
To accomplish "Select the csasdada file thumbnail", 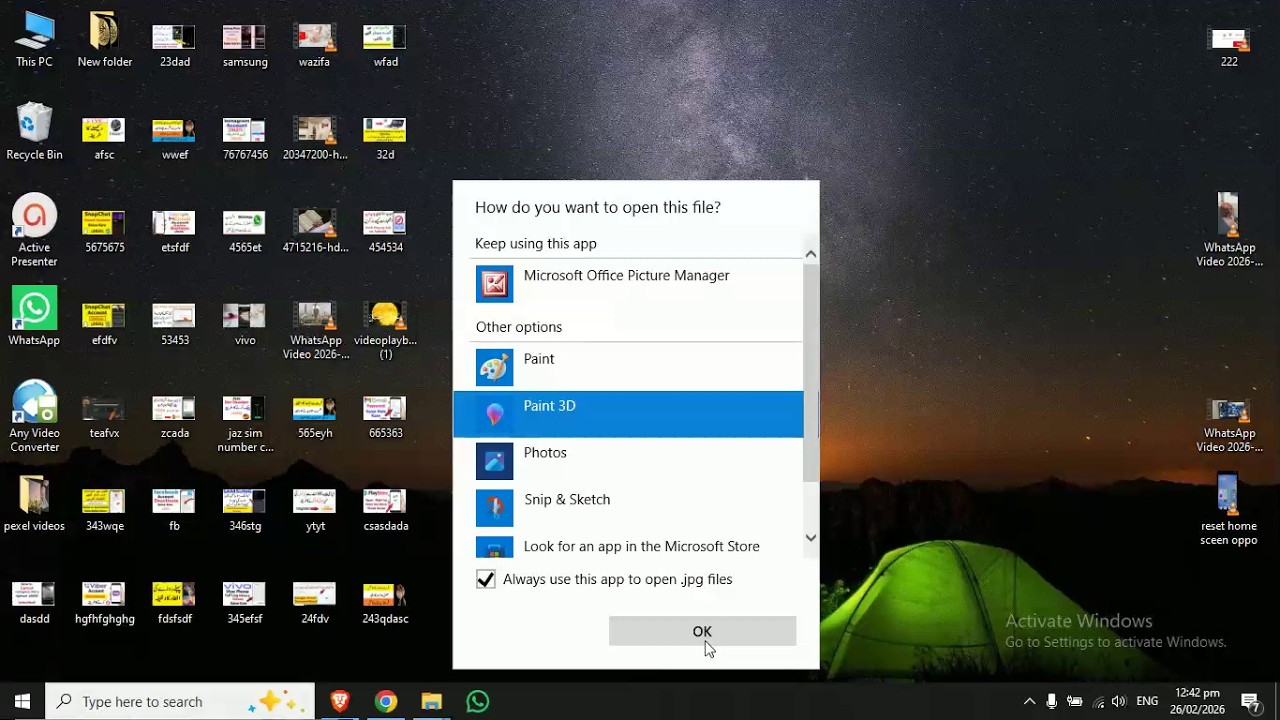I will coord(385,510).
